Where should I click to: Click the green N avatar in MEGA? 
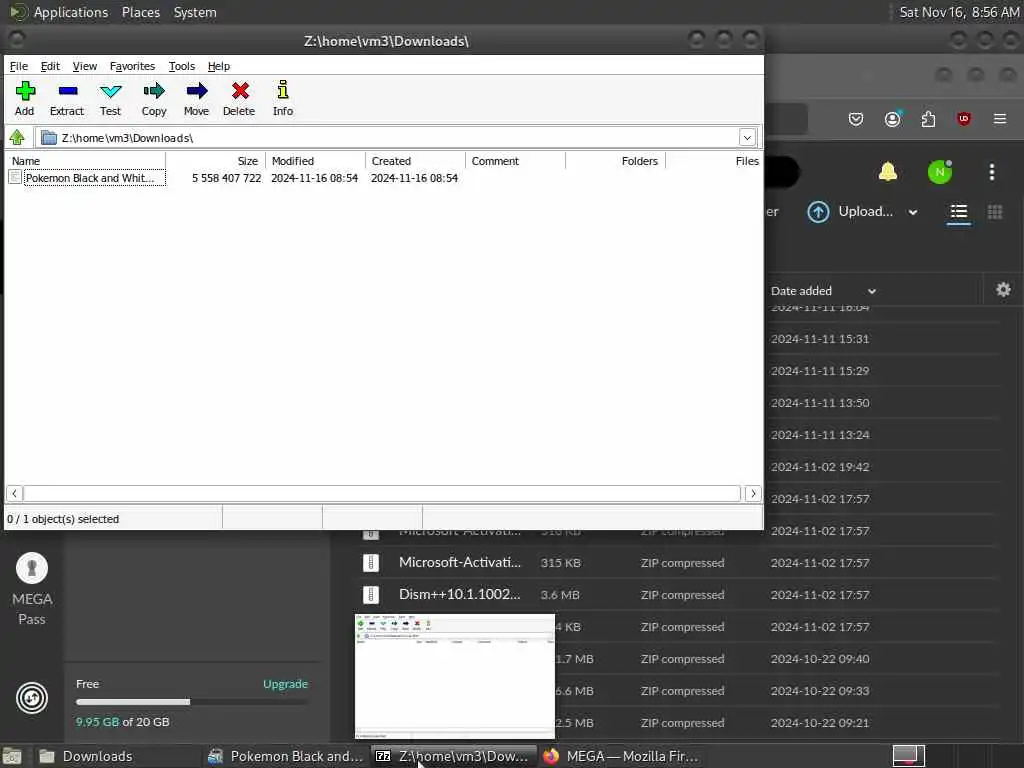tap(940, 172)
